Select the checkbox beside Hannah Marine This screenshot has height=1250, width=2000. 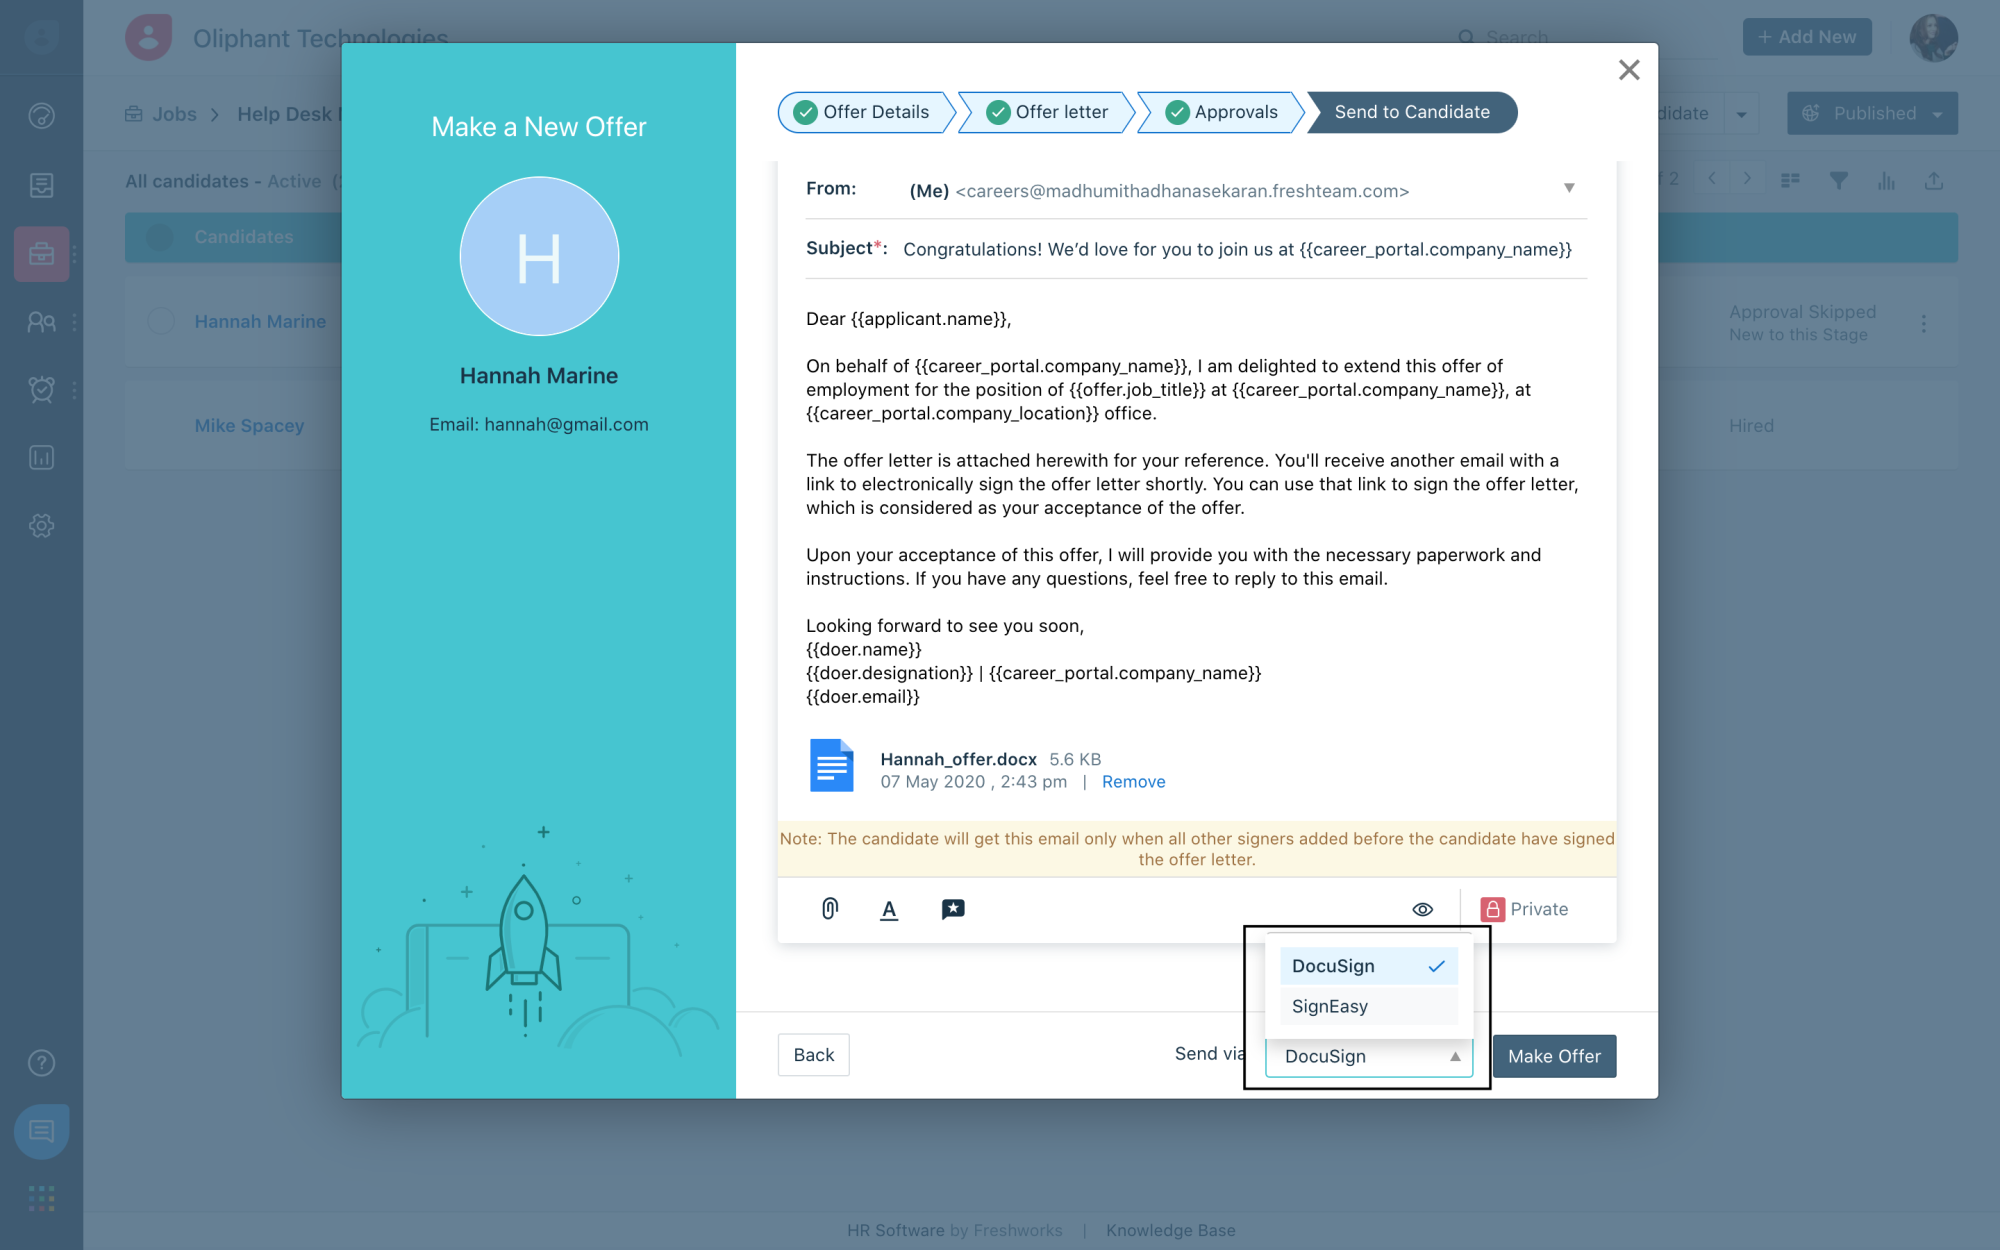click(161, 321)
